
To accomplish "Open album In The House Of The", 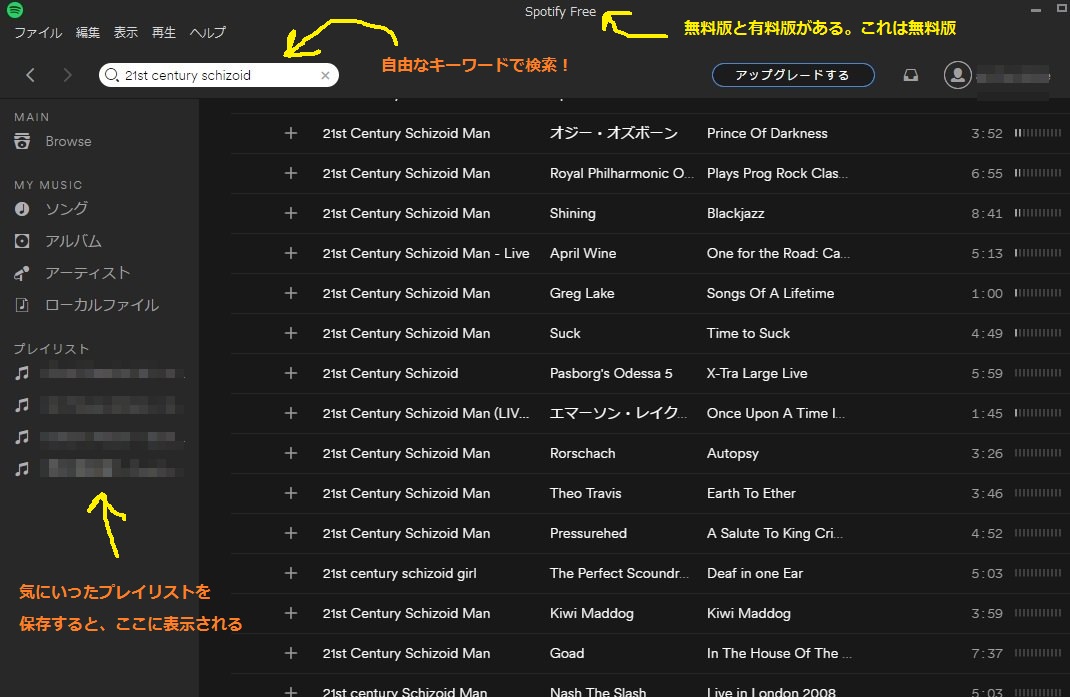I will tap(779, 653).
